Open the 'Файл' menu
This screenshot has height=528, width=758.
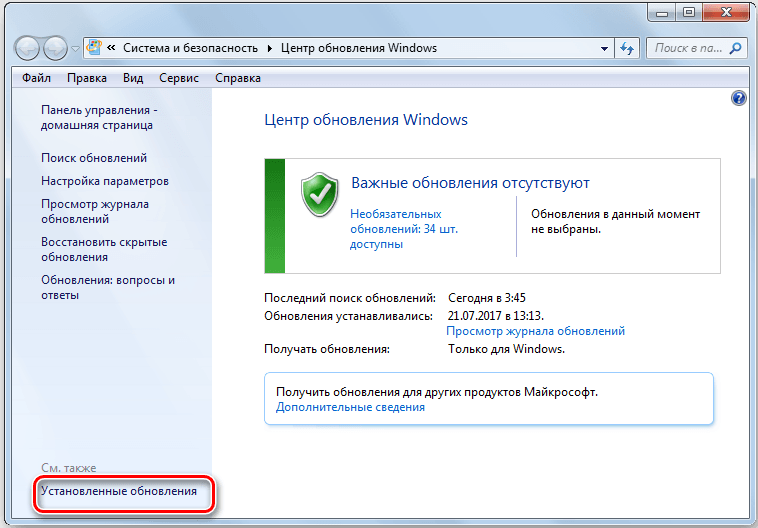[x=36, y=78]
